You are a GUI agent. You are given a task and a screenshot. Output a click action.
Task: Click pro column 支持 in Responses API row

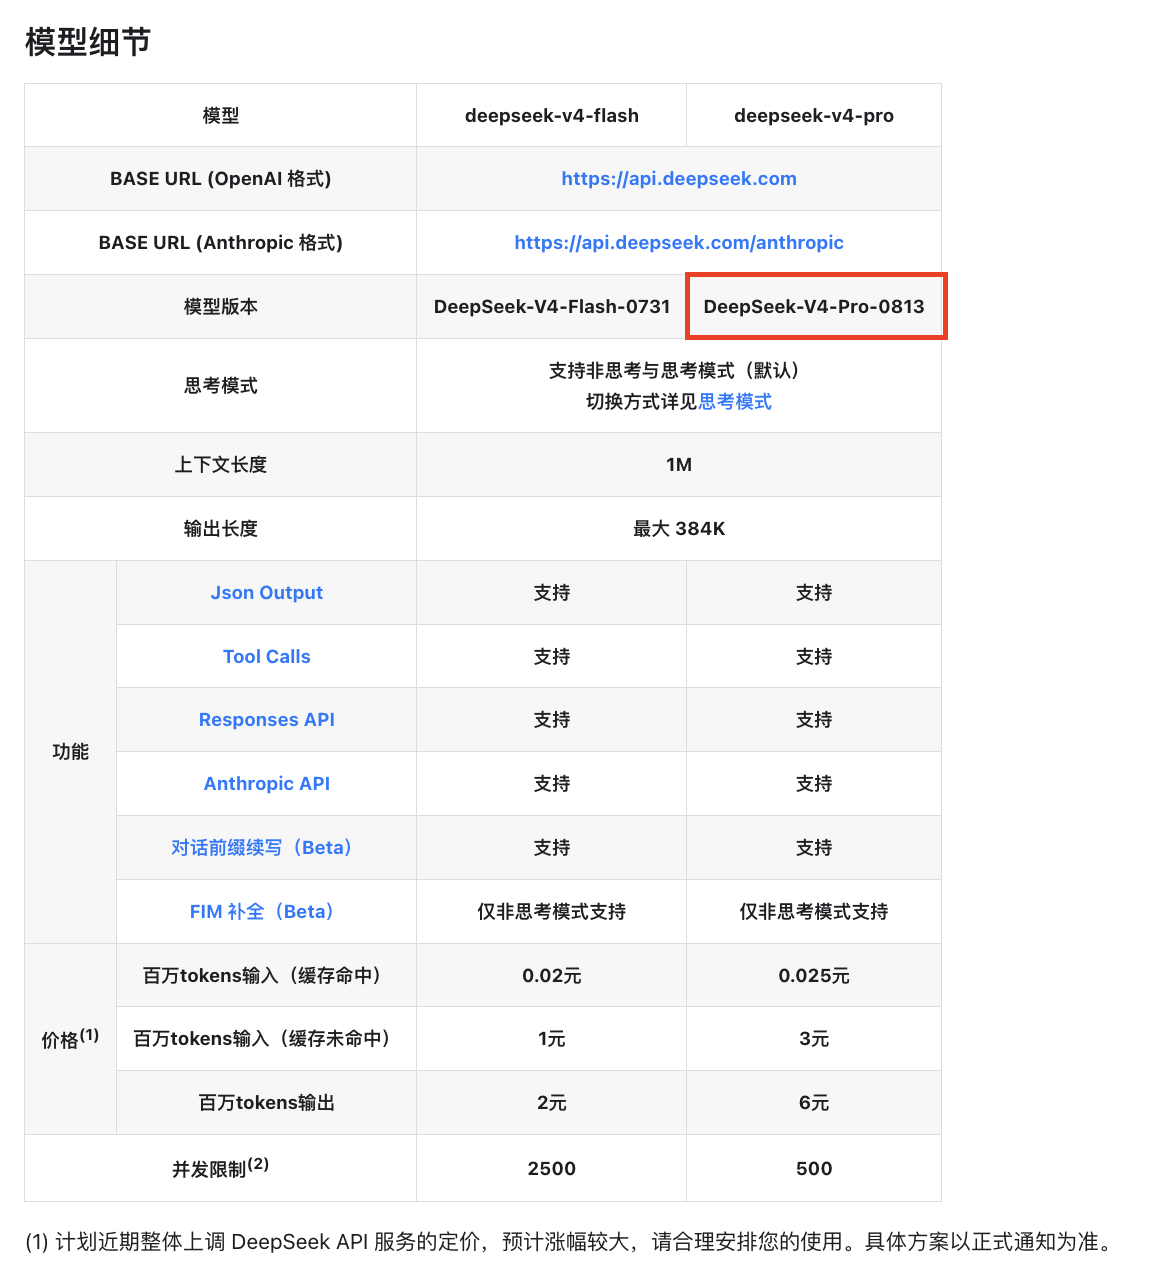tap(814, 720)
